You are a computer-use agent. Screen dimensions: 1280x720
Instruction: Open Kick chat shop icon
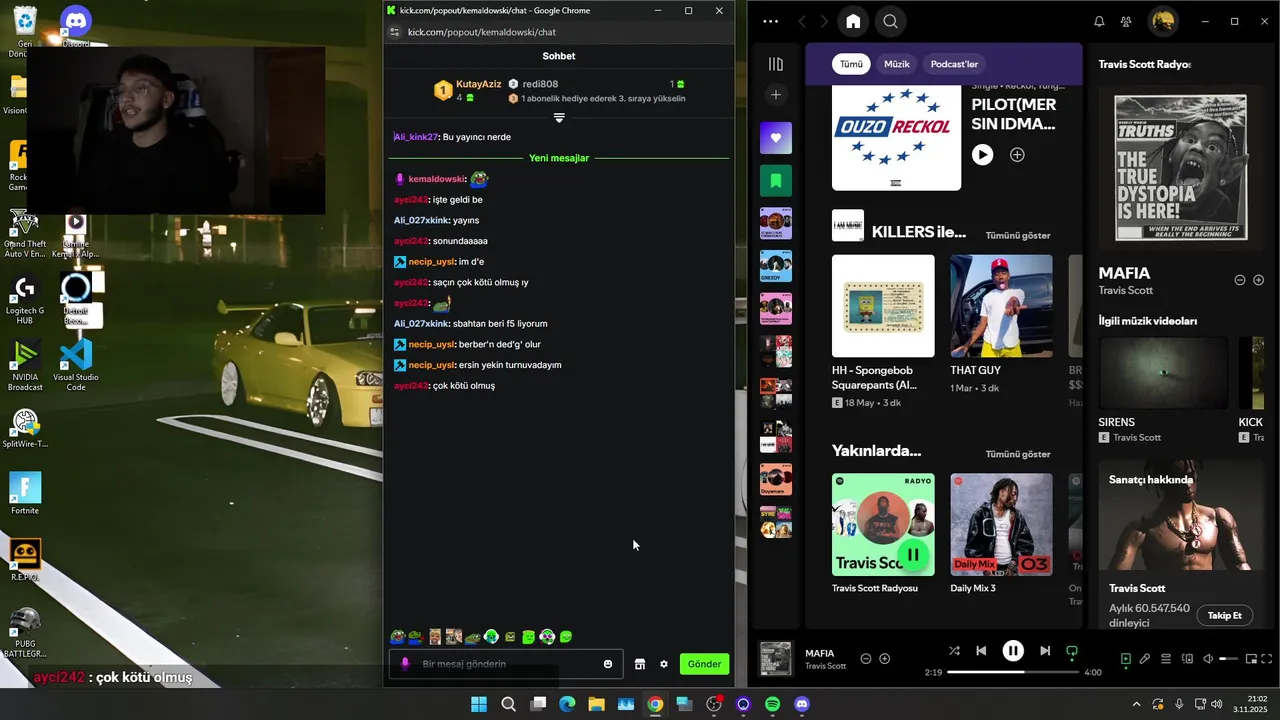pyautogui.click(x=640, y=664)
